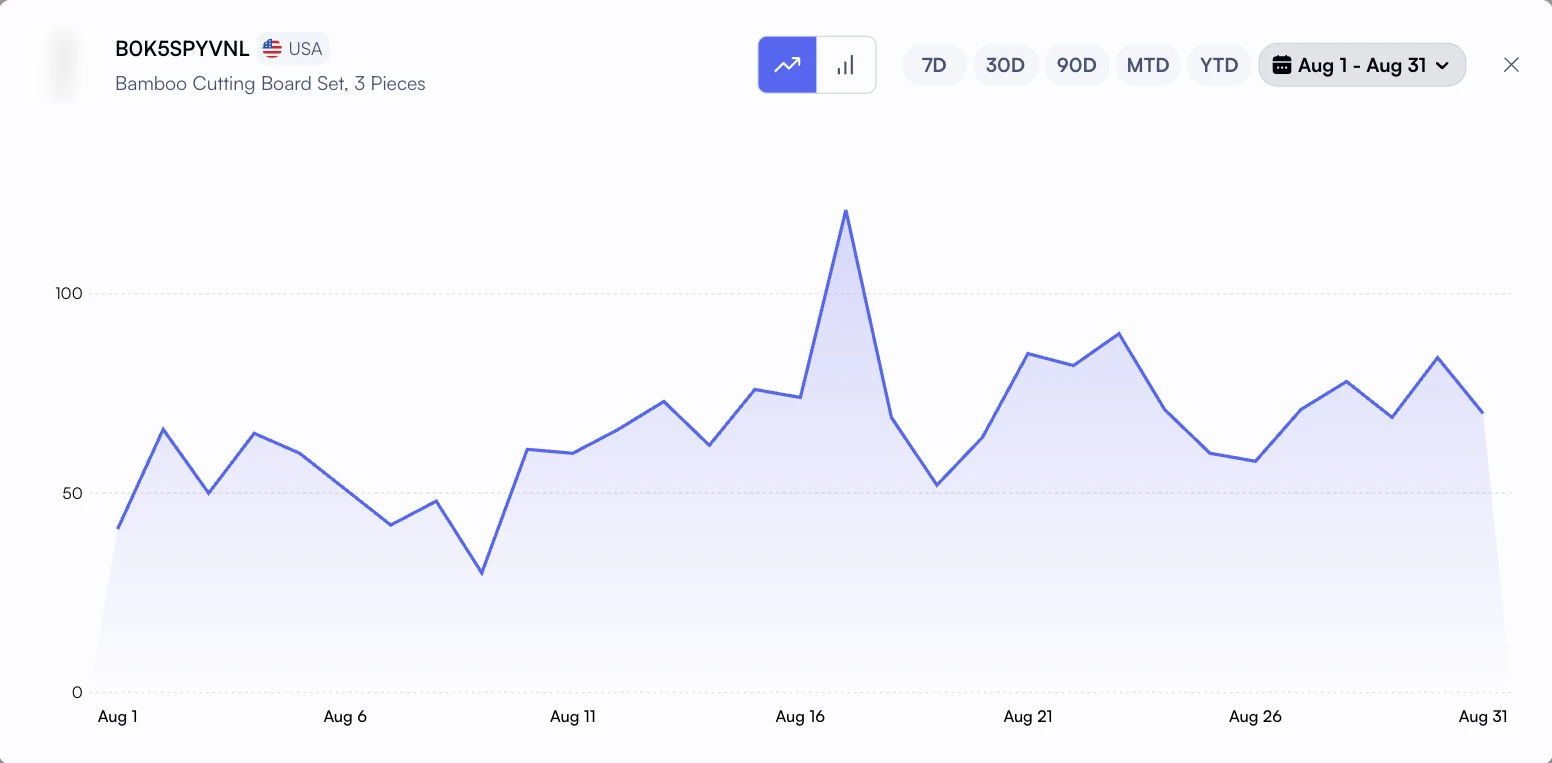Click the Aug 31 axis label
This screenshot has width=1552, height=763.
pos(1483,716)
